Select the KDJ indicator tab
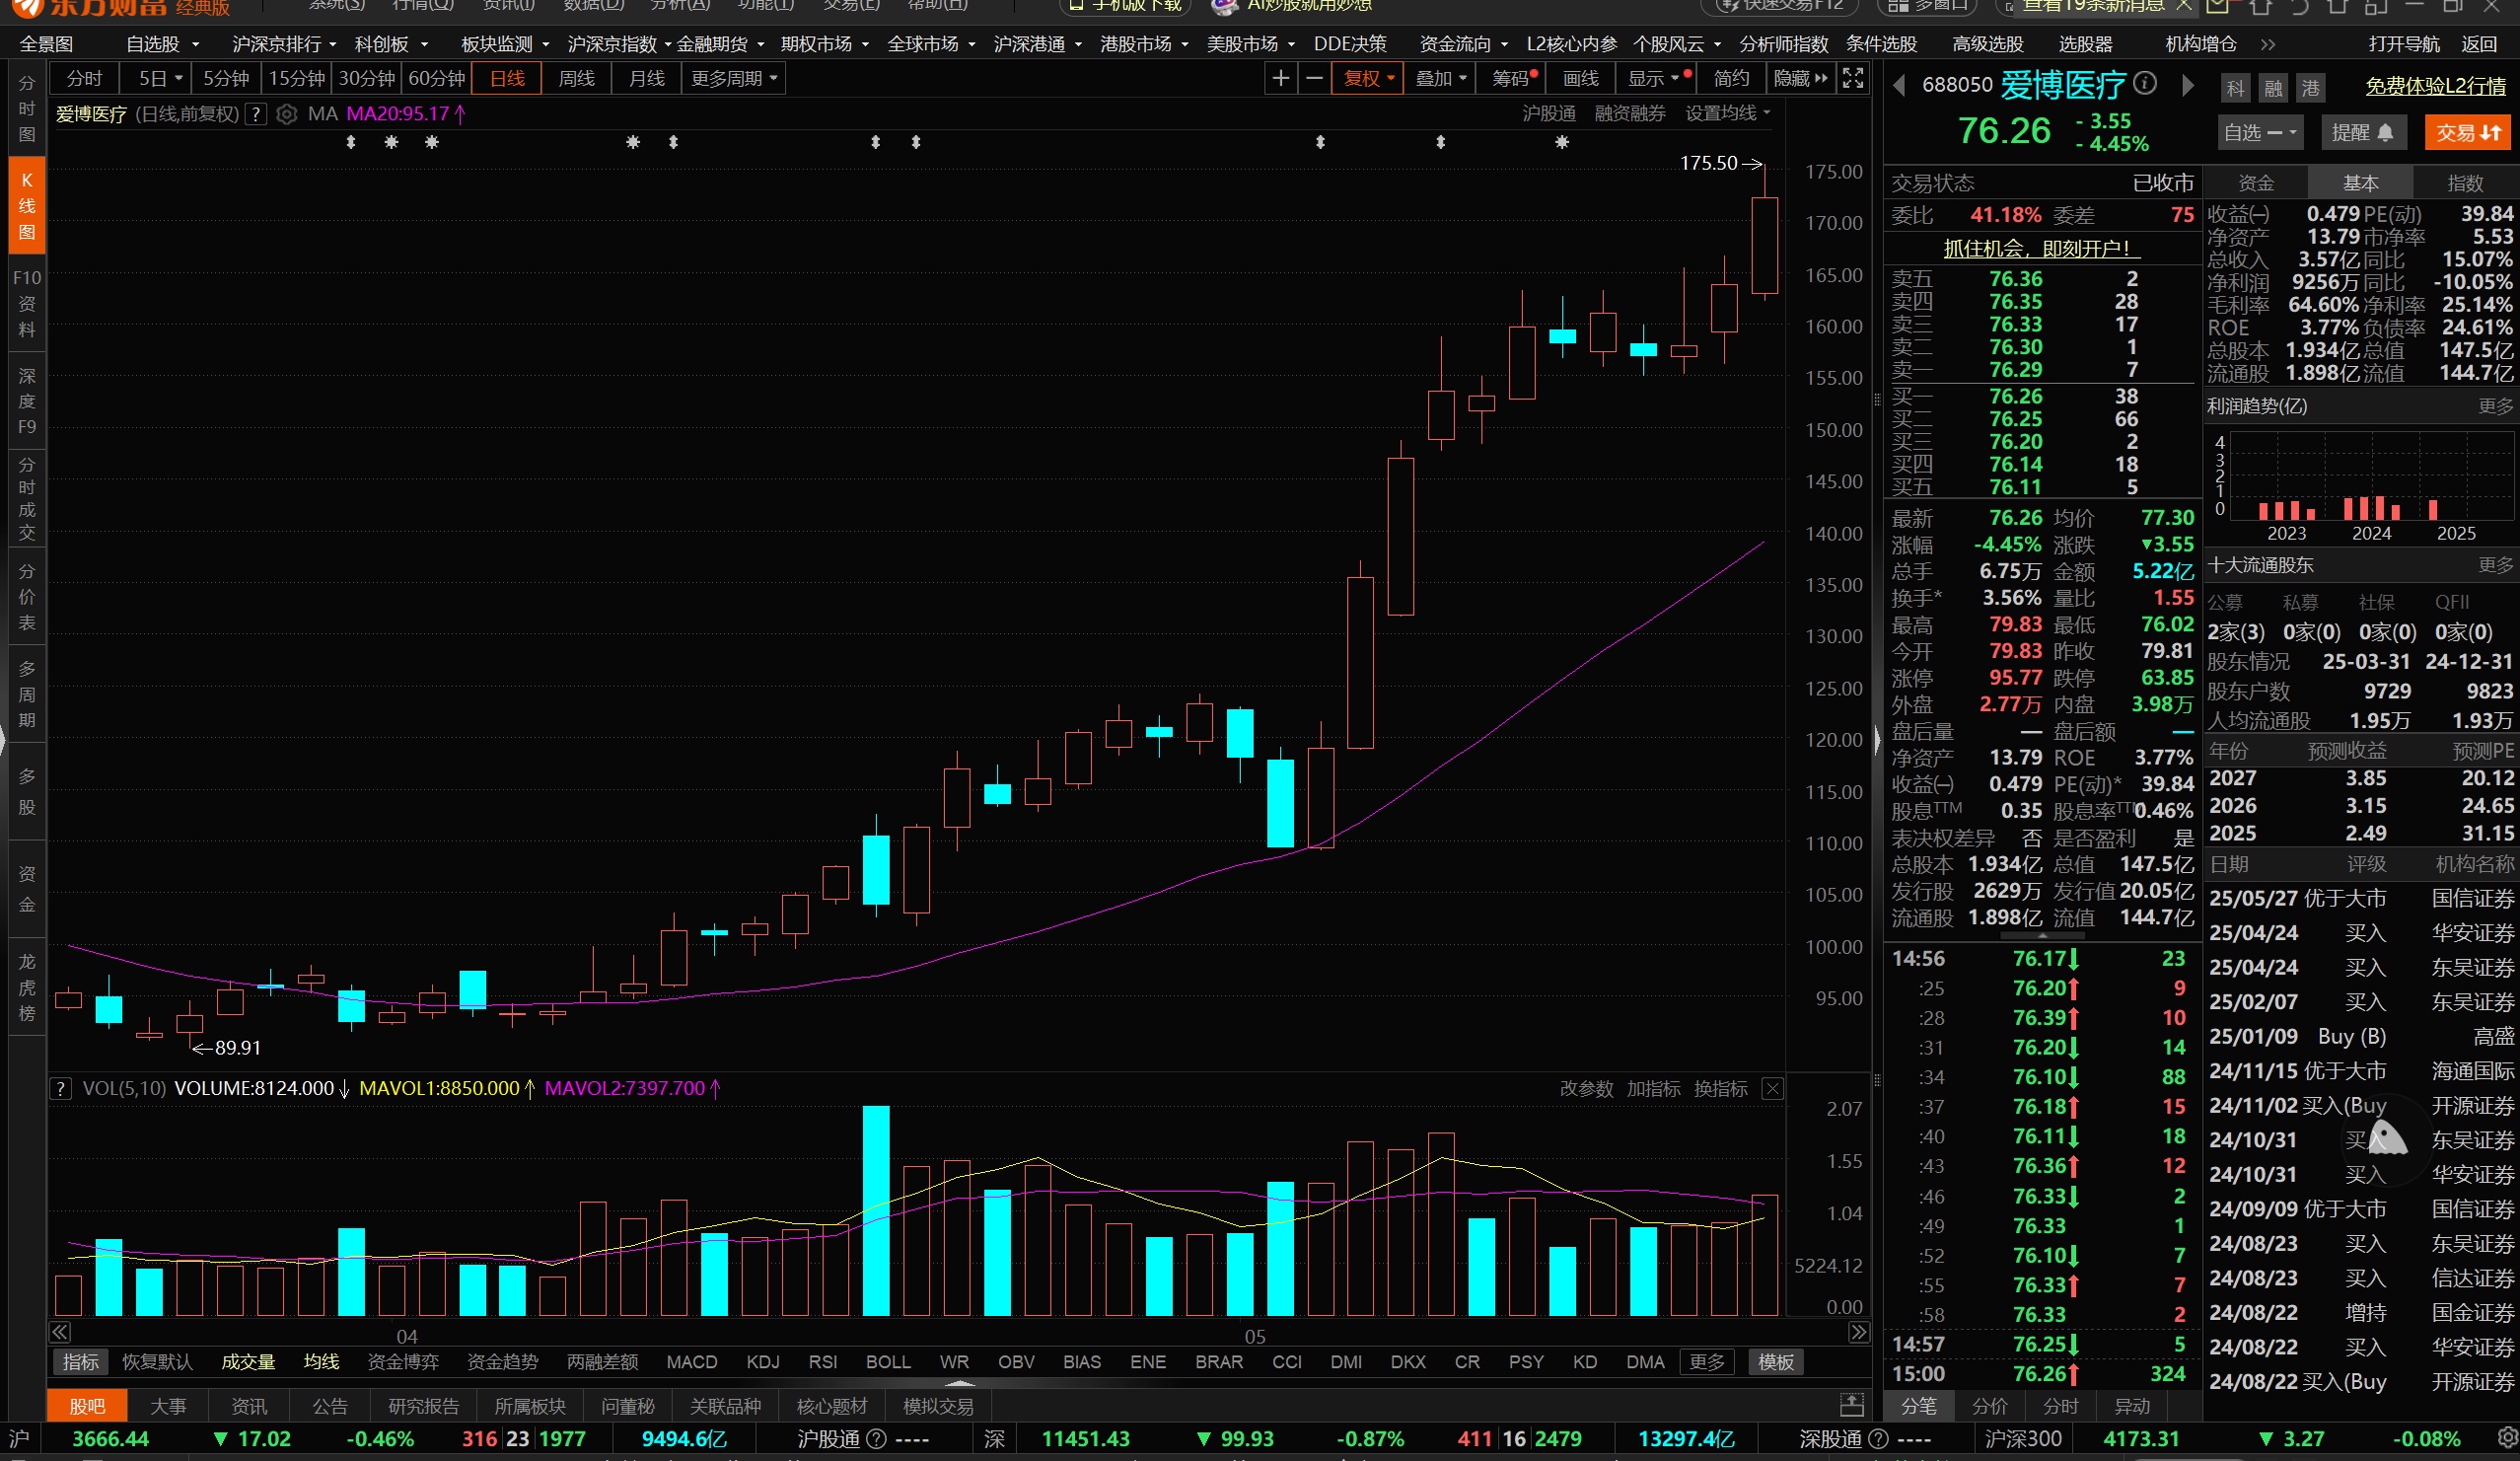This screenshot has height=1461, width=2520. 763,1362
